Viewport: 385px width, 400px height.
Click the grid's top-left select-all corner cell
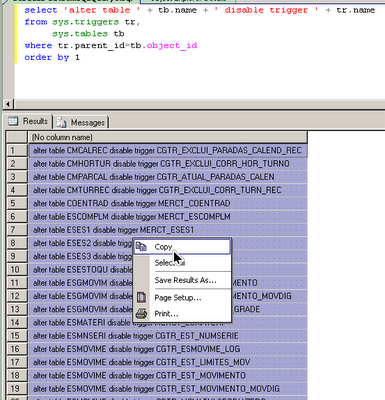17,137
